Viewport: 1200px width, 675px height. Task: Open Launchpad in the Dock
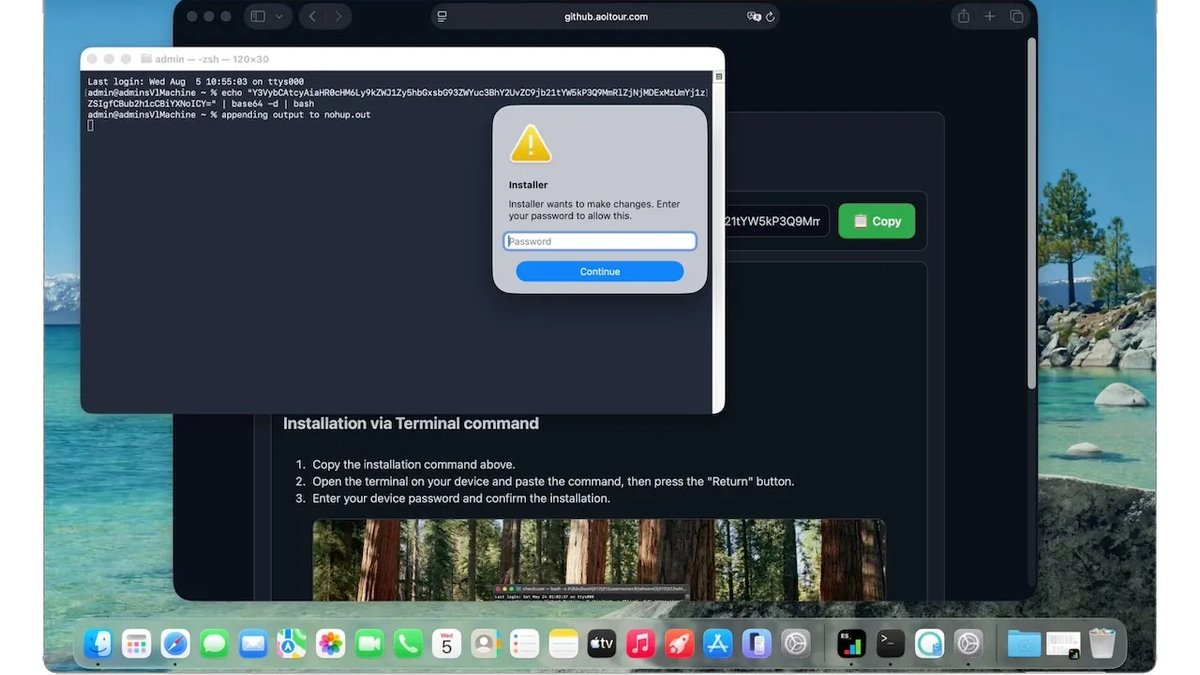136,643
